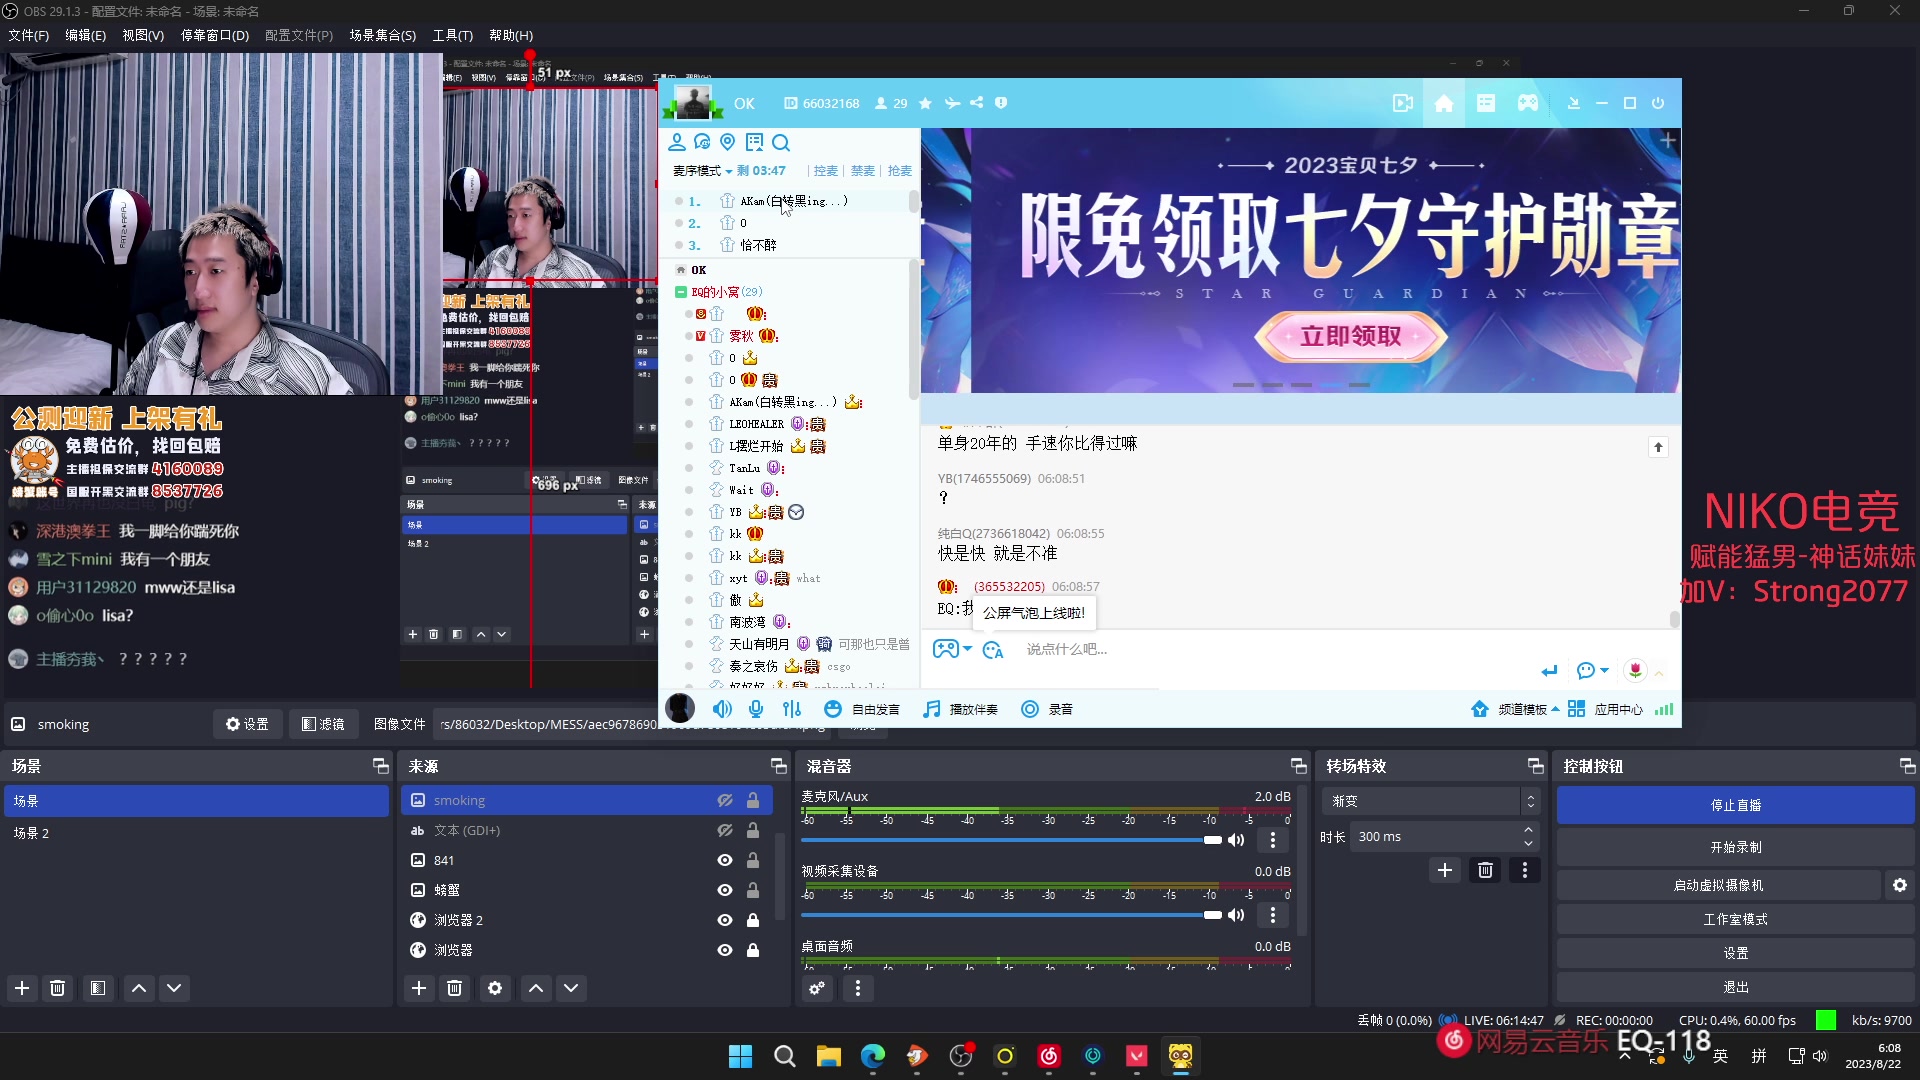Click 工作室模式 button
The width and height of the screenshot is (1920, 1080).
tap(1735, 919)
